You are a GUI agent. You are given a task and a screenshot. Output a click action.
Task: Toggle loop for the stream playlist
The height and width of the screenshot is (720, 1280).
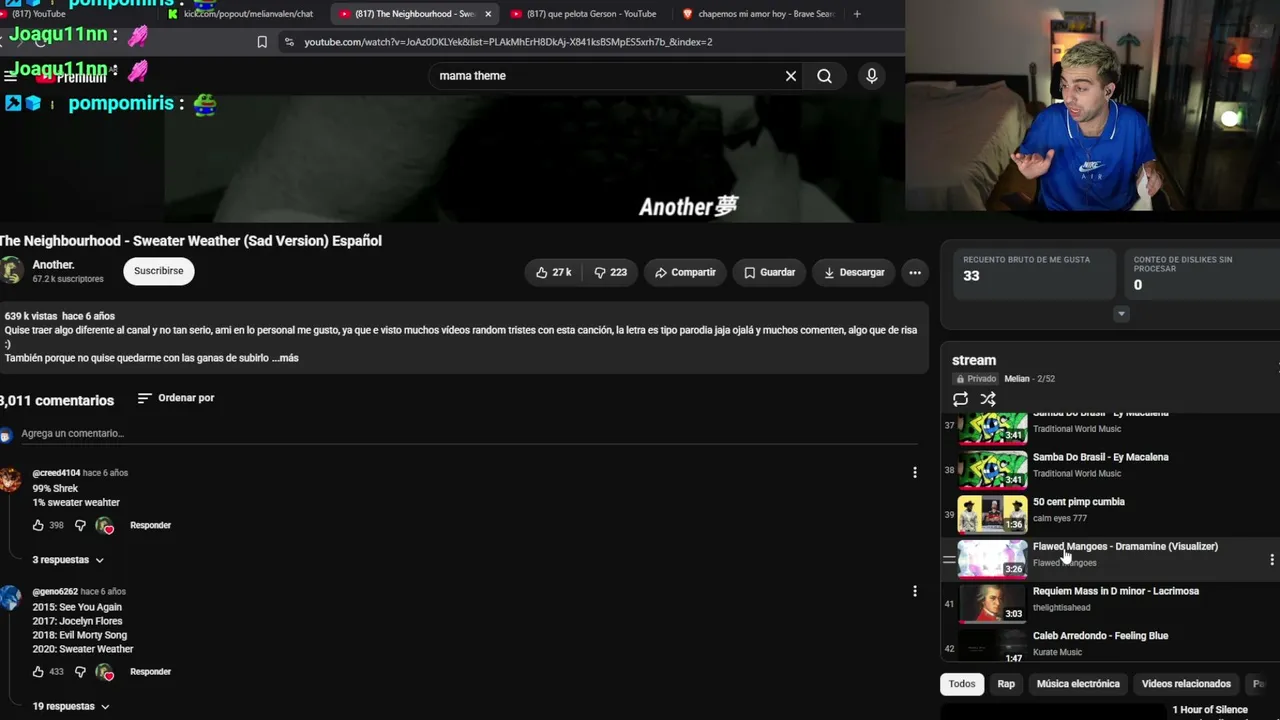coord(960,399)
